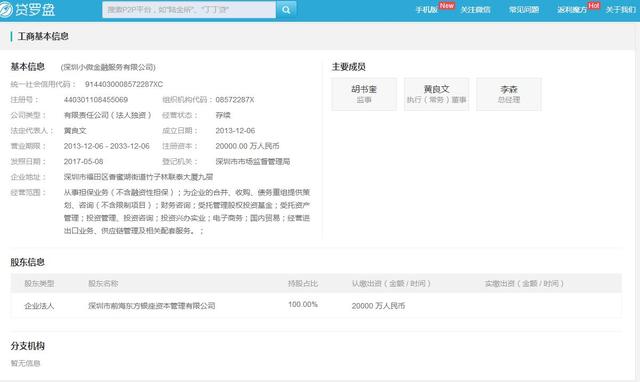Click the red New badge
The width and height of the screenshot is (640, 382).
click(447, 6)
